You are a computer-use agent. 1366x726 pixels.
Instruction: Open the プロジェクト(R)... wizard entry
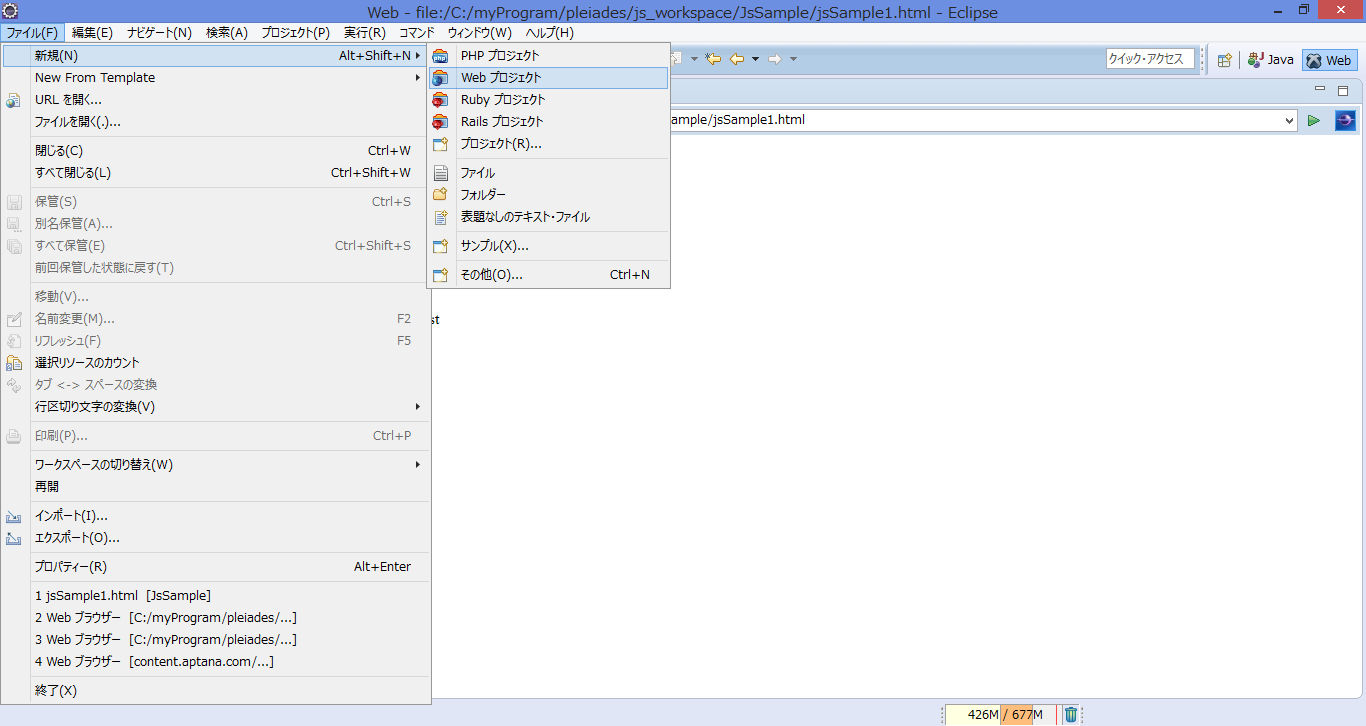(x=548, y=144)
